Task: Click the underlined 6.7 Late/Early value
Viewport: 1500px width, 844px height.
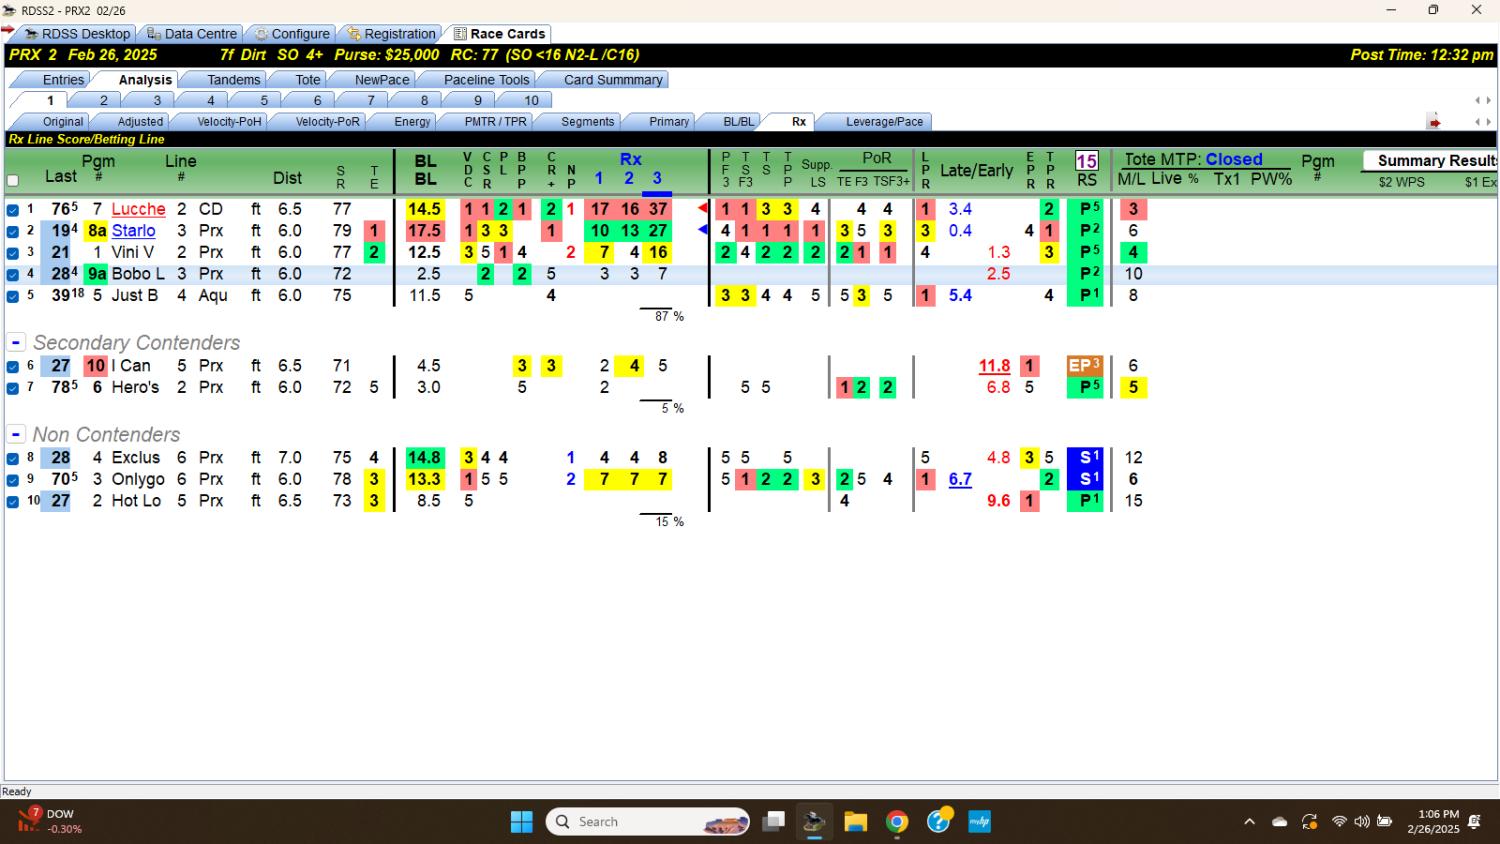Action: click(x=960, y=479)
